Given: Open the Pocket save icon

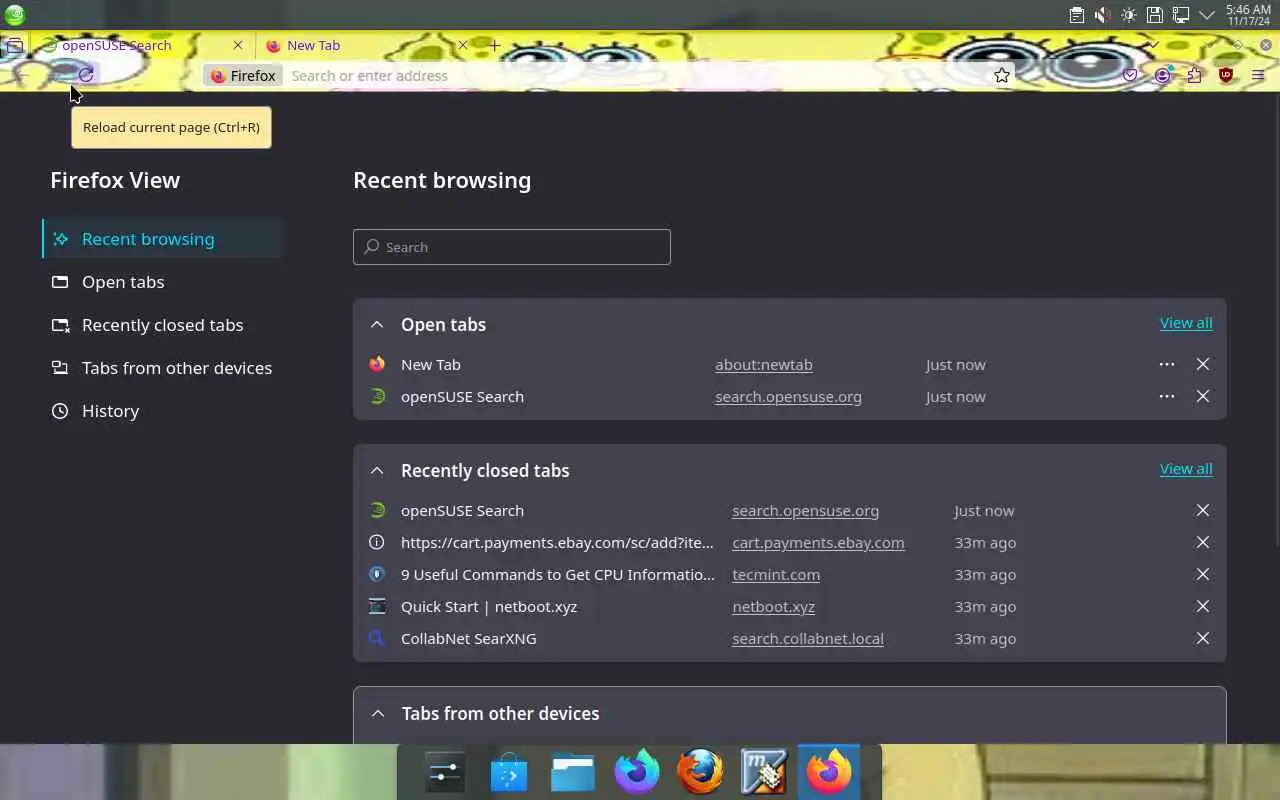Looking at the screenshot, I should pos(1130,75).
